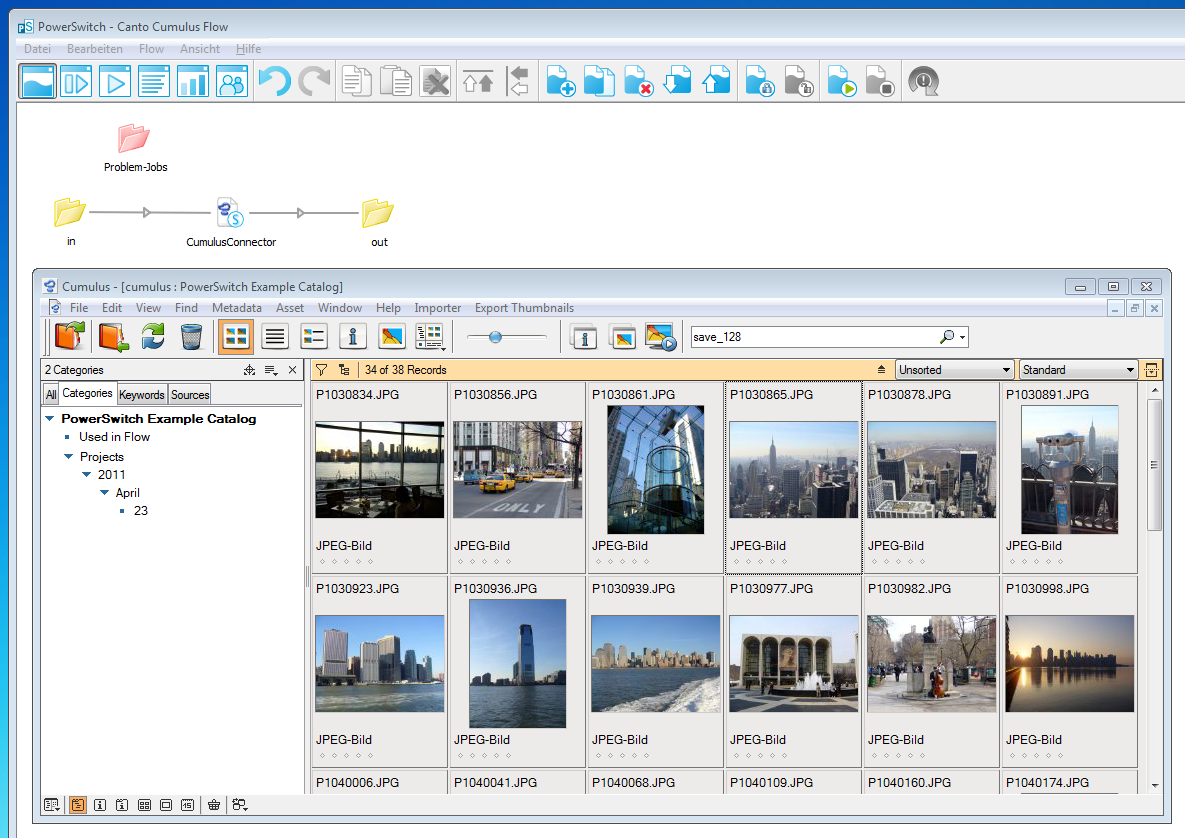
Task: Open the PowerSwitch Users view
Action: pos(231,82)
